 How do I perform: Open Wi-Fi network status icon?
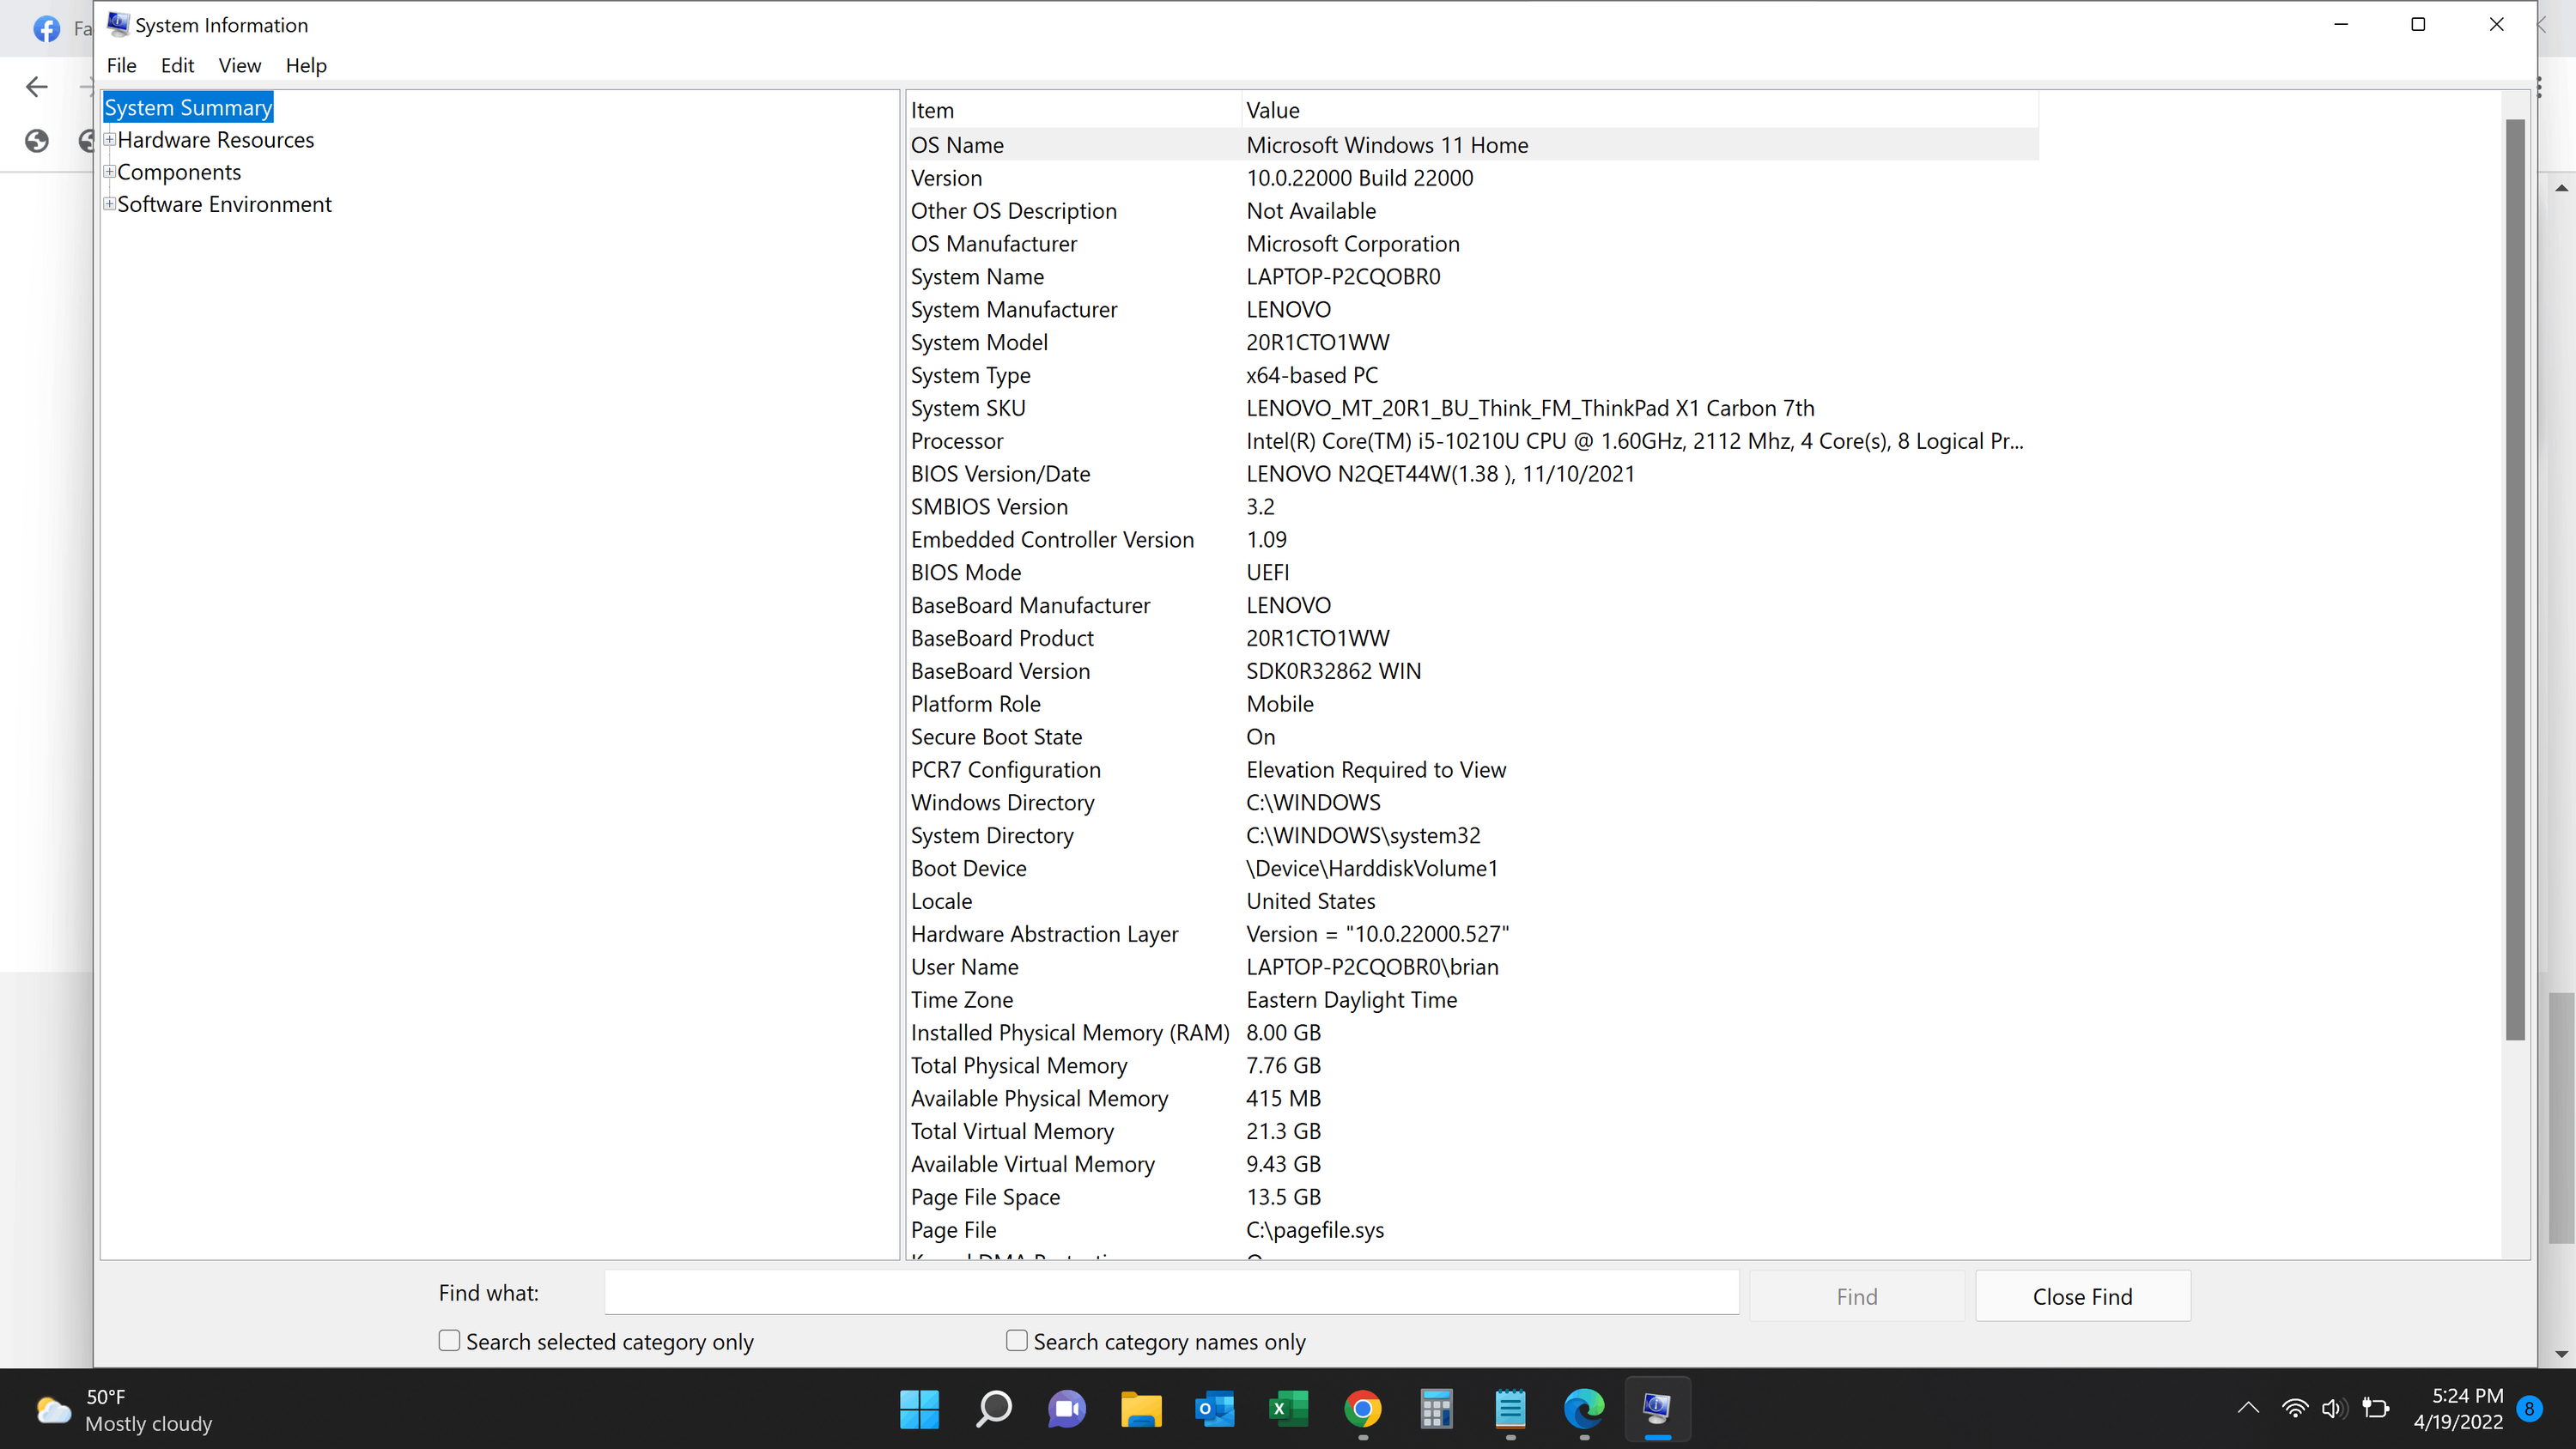point(2295,1409)
